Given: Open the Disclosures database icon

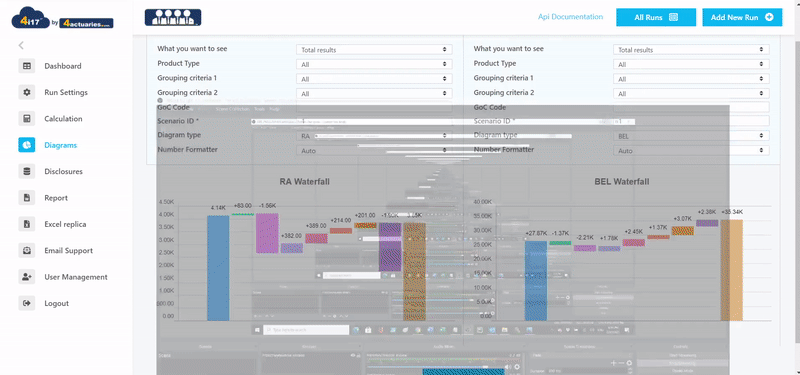Looking at the screenshot, I should 27,171.
